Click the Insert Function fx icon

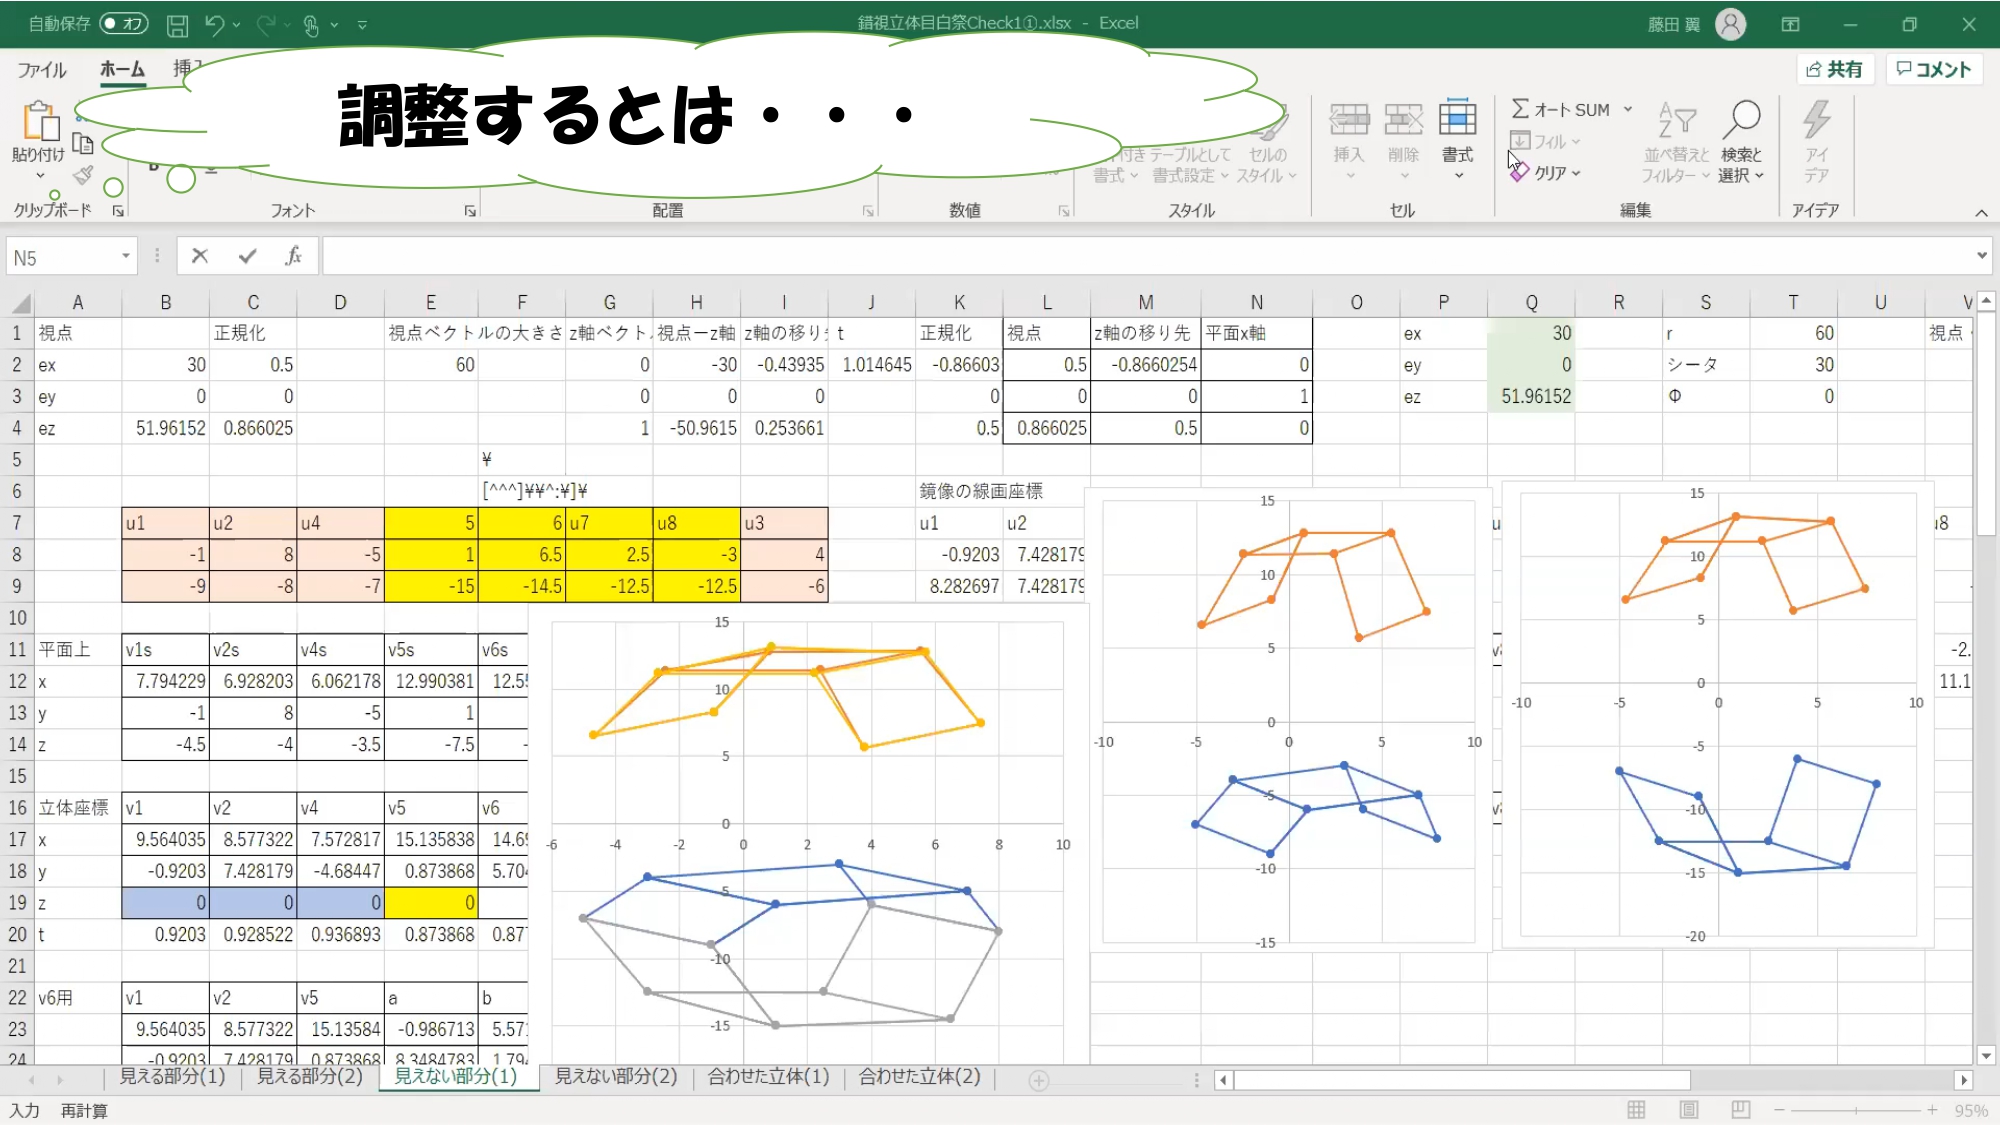pyautogui.click(x=293, y=257)
